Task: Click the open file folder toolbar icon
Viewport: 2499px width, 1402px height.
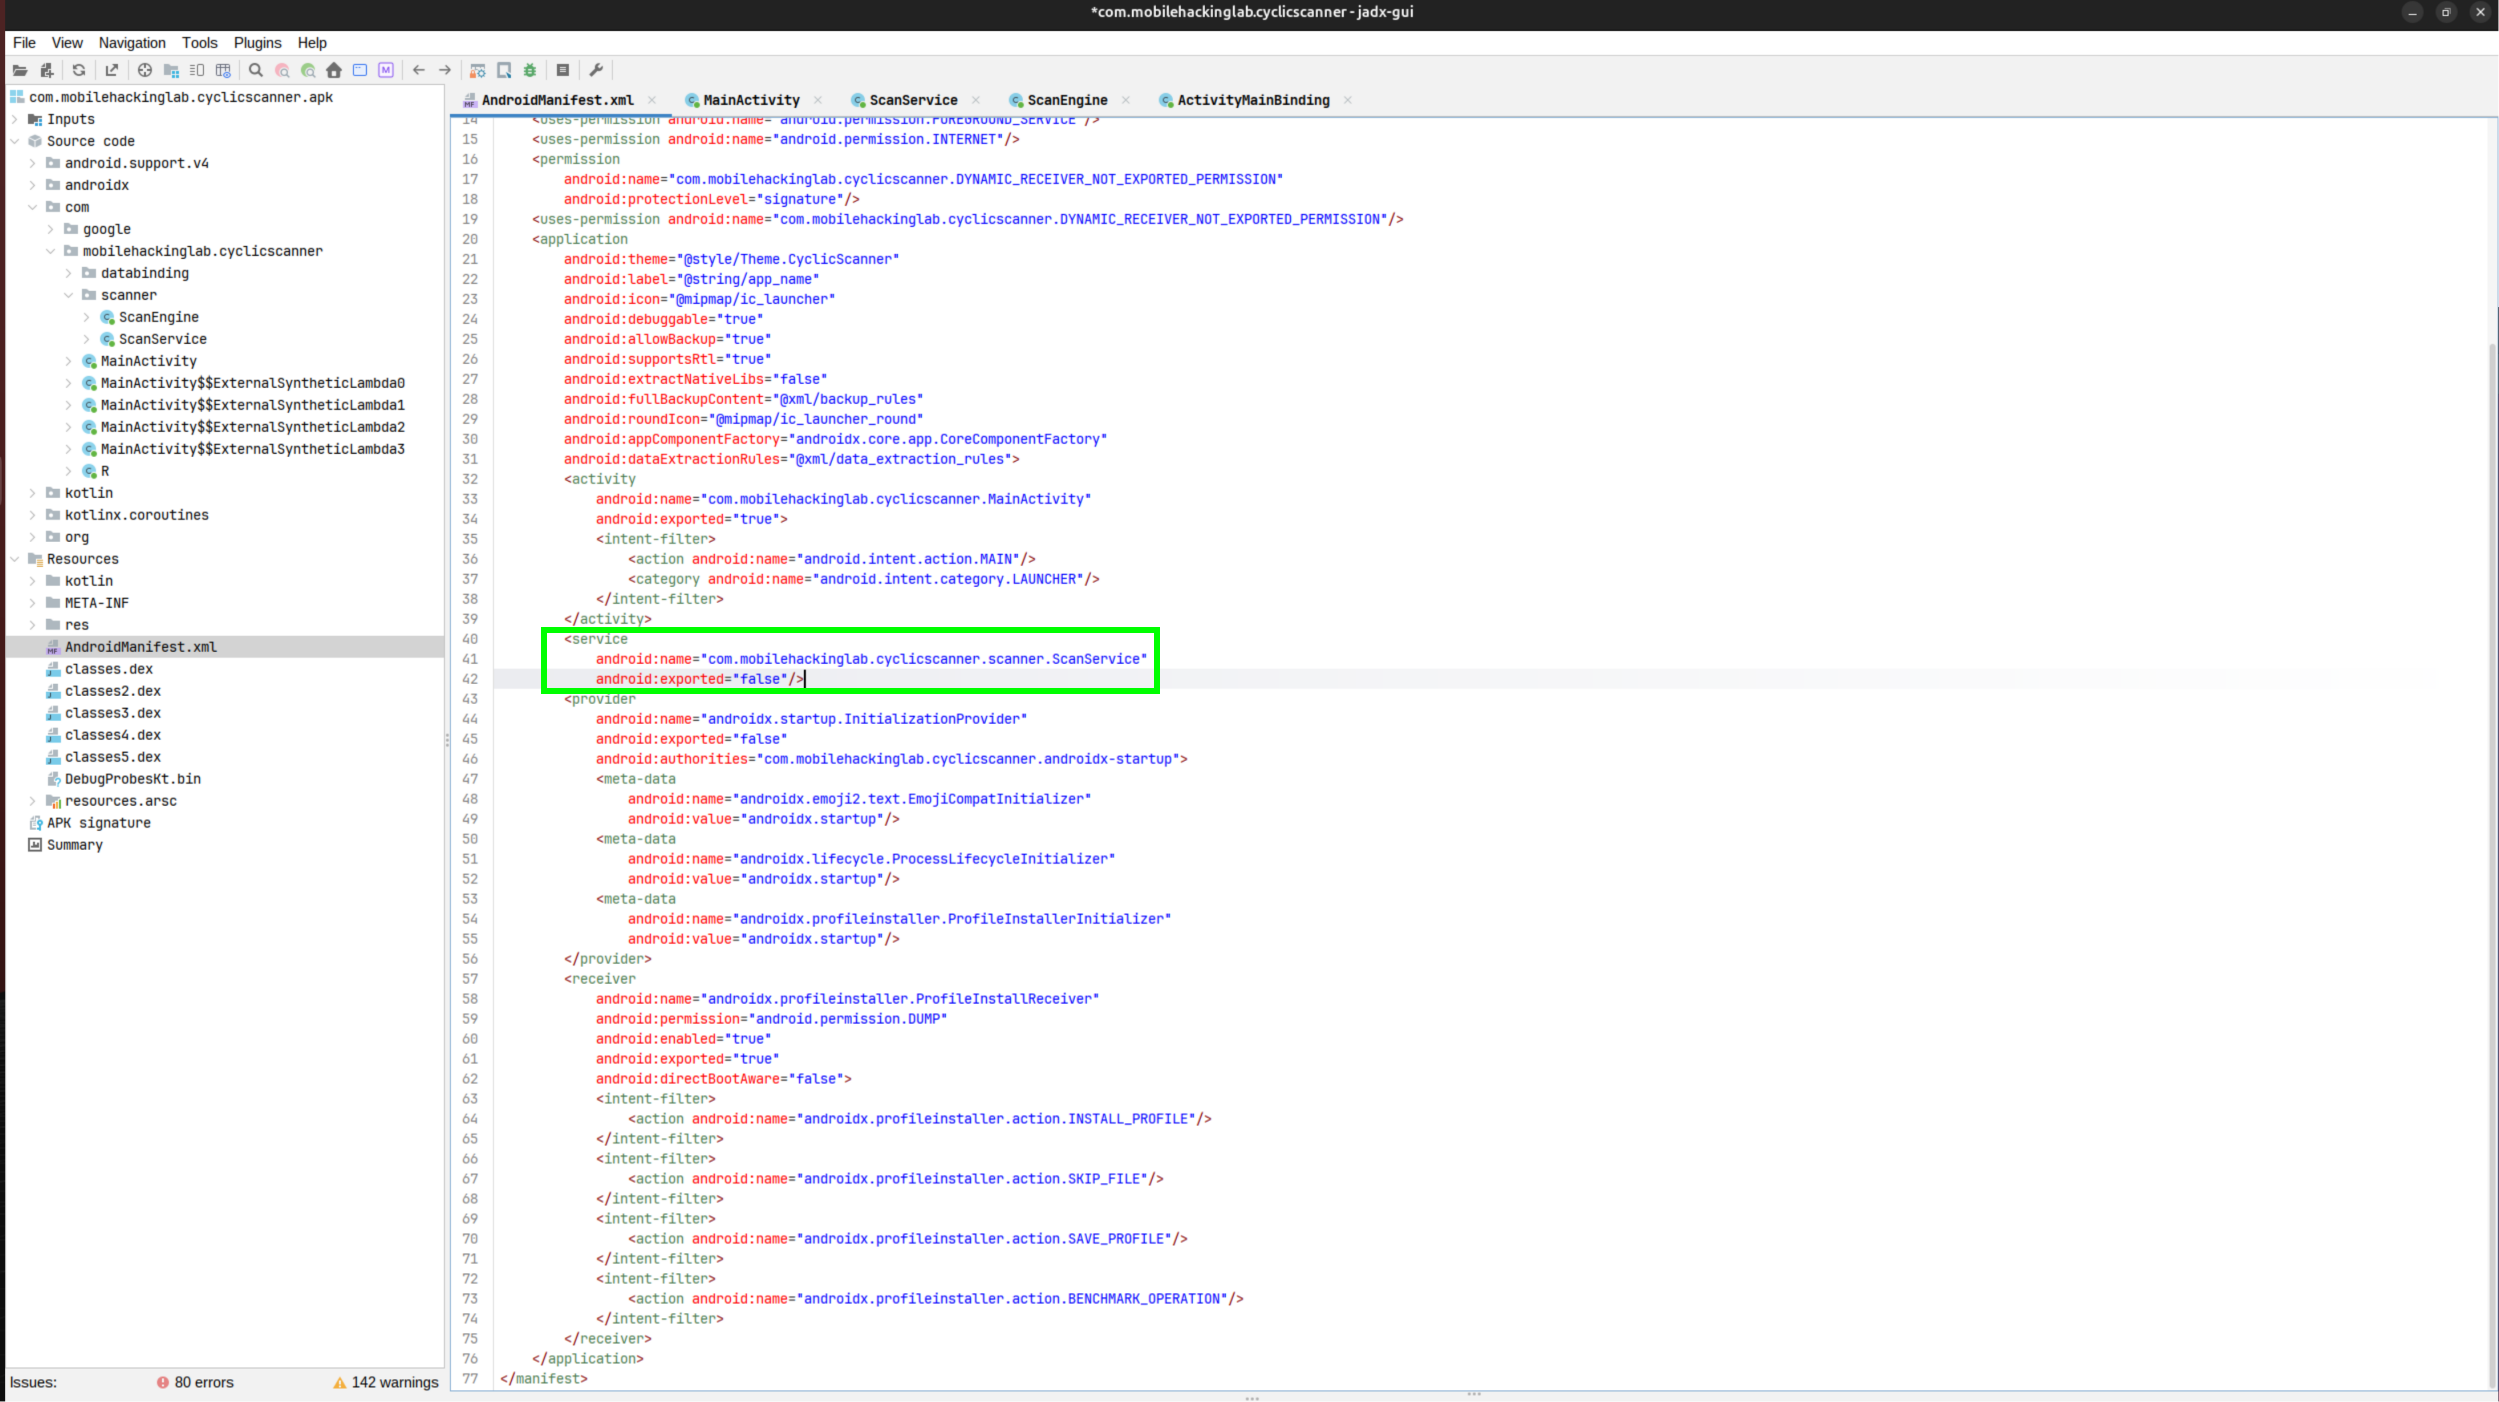Action: [x=20, y=70]
